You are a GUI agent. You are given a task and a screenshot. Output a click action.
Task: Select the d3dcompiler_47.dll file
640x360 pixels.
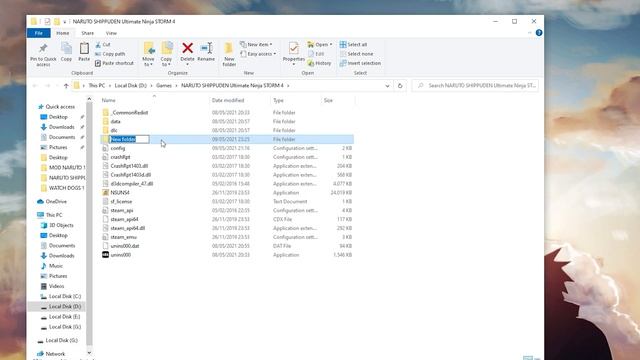(x=131, y=184)
